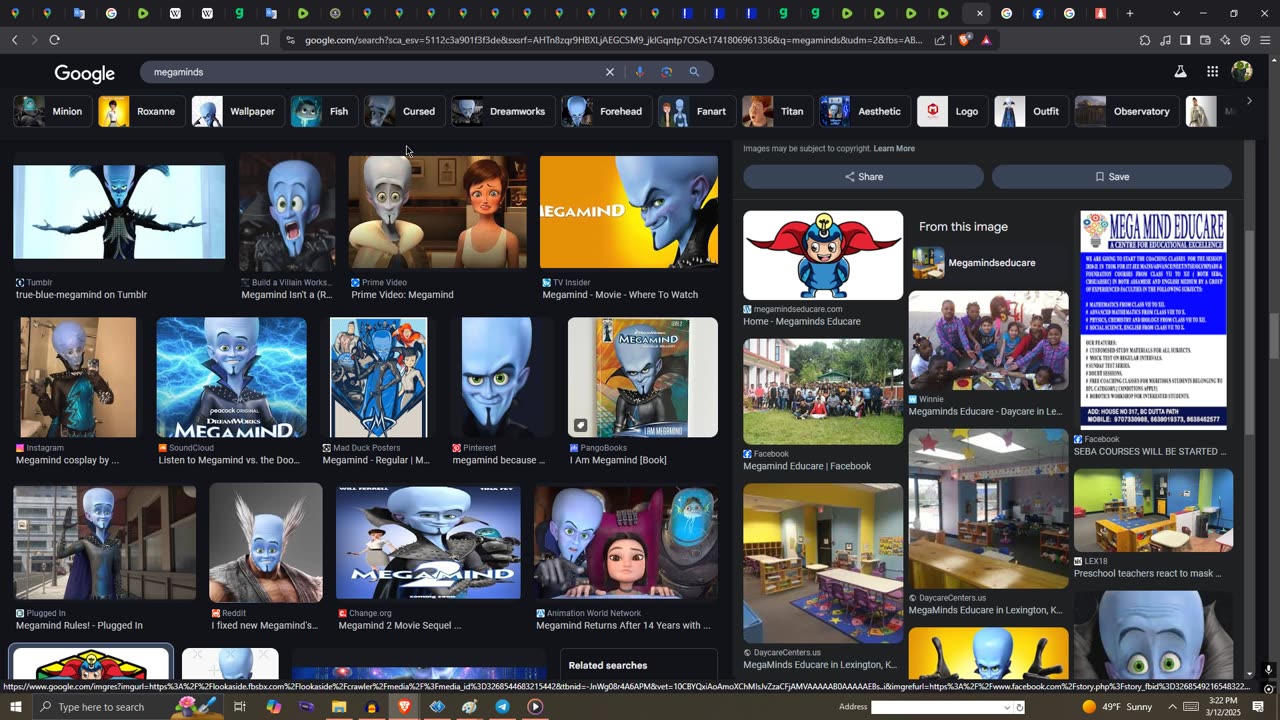Open Leo AI sparkle icon
This screenshot has width=1280, height=720.
(x=1225, y=40)
